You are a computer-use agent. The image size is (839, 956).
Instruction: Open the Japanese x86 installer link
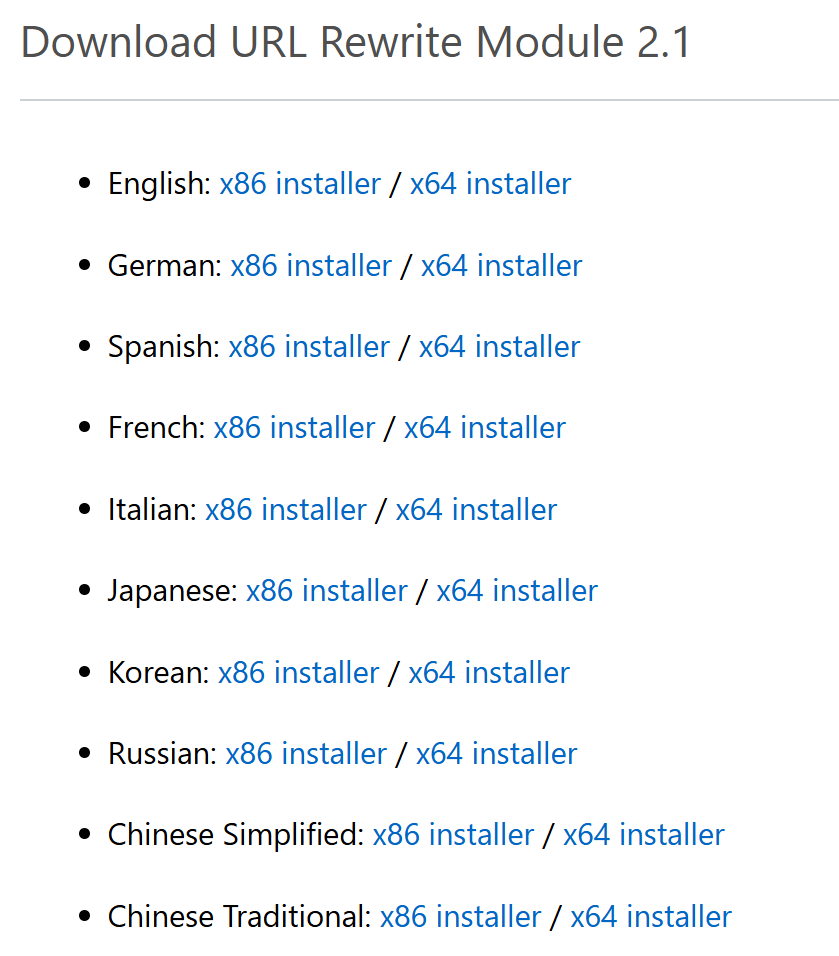[327, 591]
